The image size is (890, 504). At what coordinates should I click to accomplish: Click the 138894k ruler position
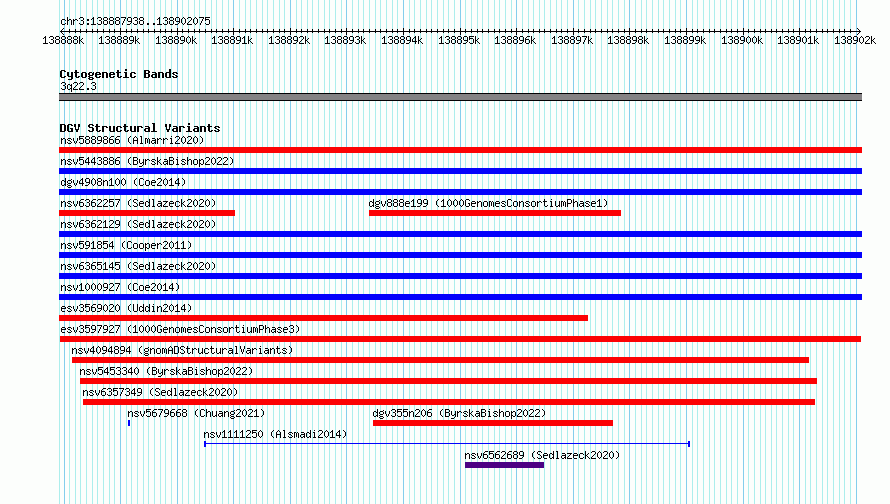pos(402,40)
